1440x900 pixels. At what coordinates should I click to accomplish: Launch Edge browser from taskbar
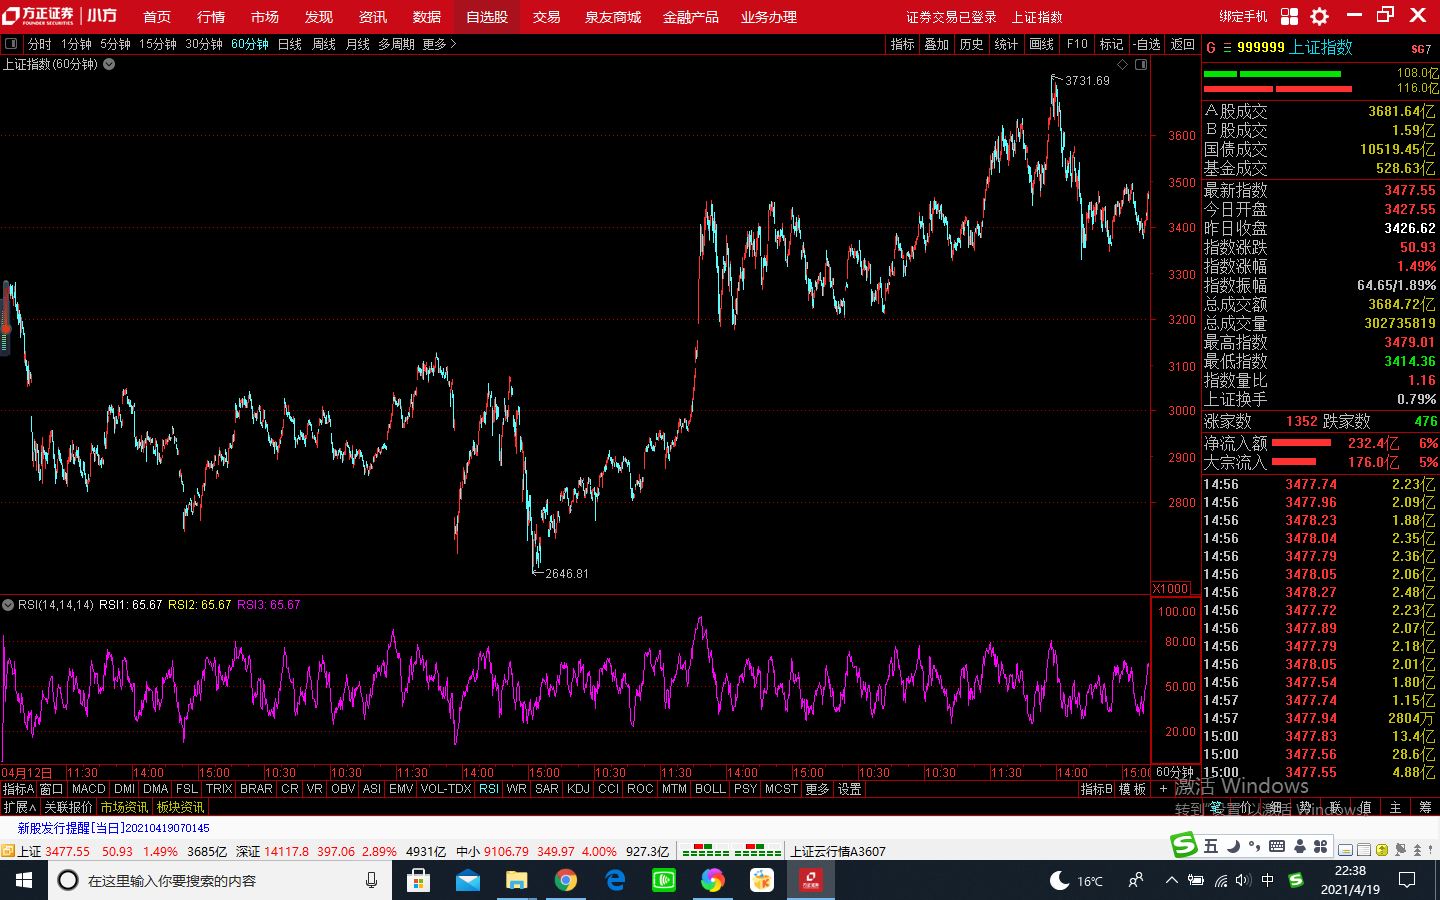[614, 880]
